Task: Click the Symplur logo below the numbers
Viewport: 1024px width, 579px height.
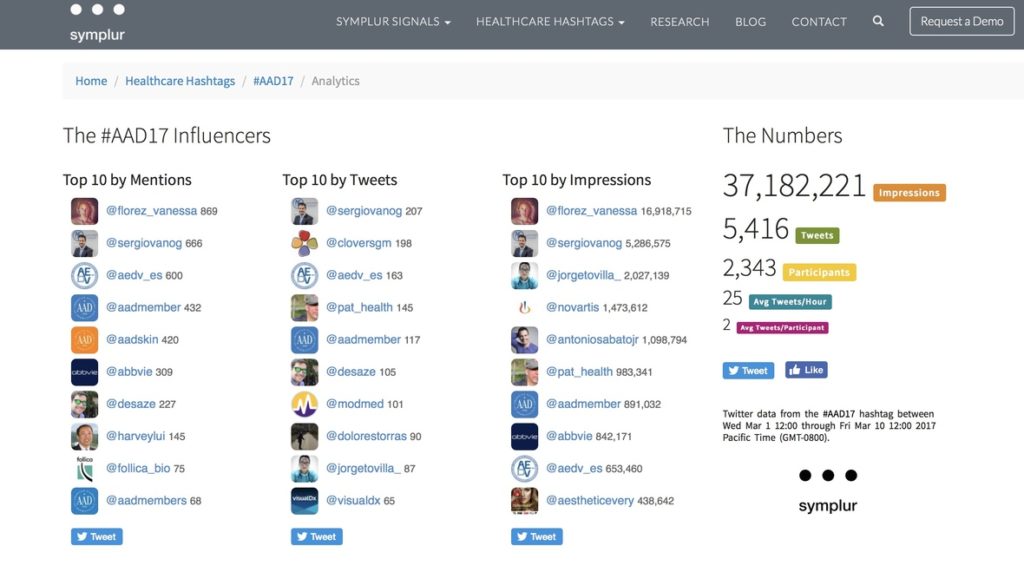Action: [827, 492]
